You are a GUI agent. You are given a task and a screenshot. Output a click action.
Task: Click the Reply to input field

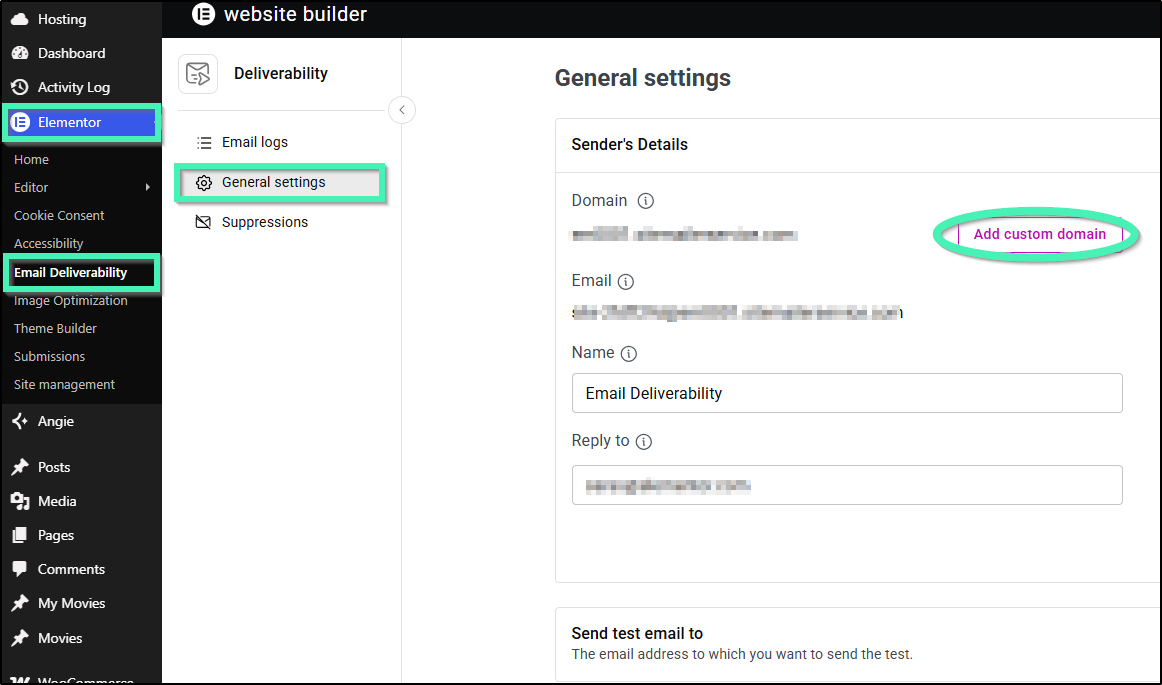847,485
